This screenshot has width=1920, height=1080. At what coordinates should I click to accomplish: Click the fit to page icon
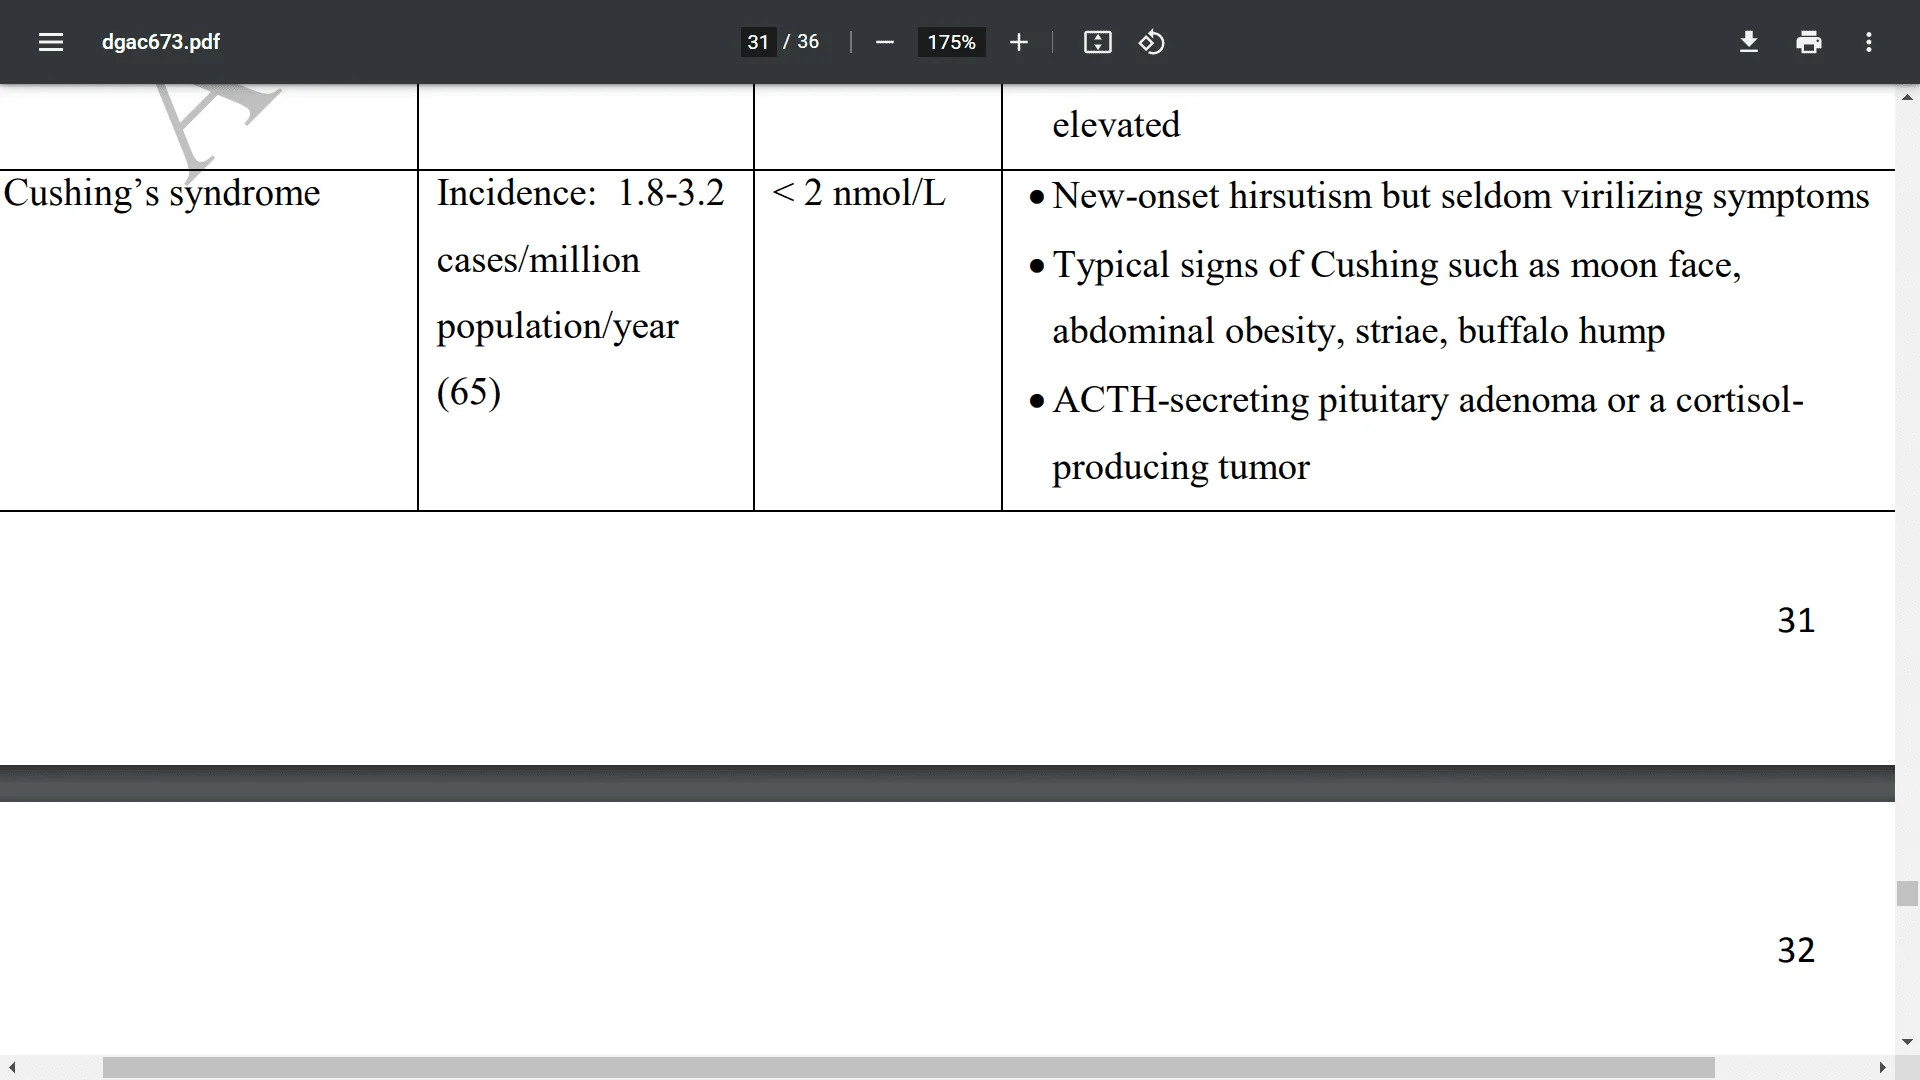pos(1097,42)
